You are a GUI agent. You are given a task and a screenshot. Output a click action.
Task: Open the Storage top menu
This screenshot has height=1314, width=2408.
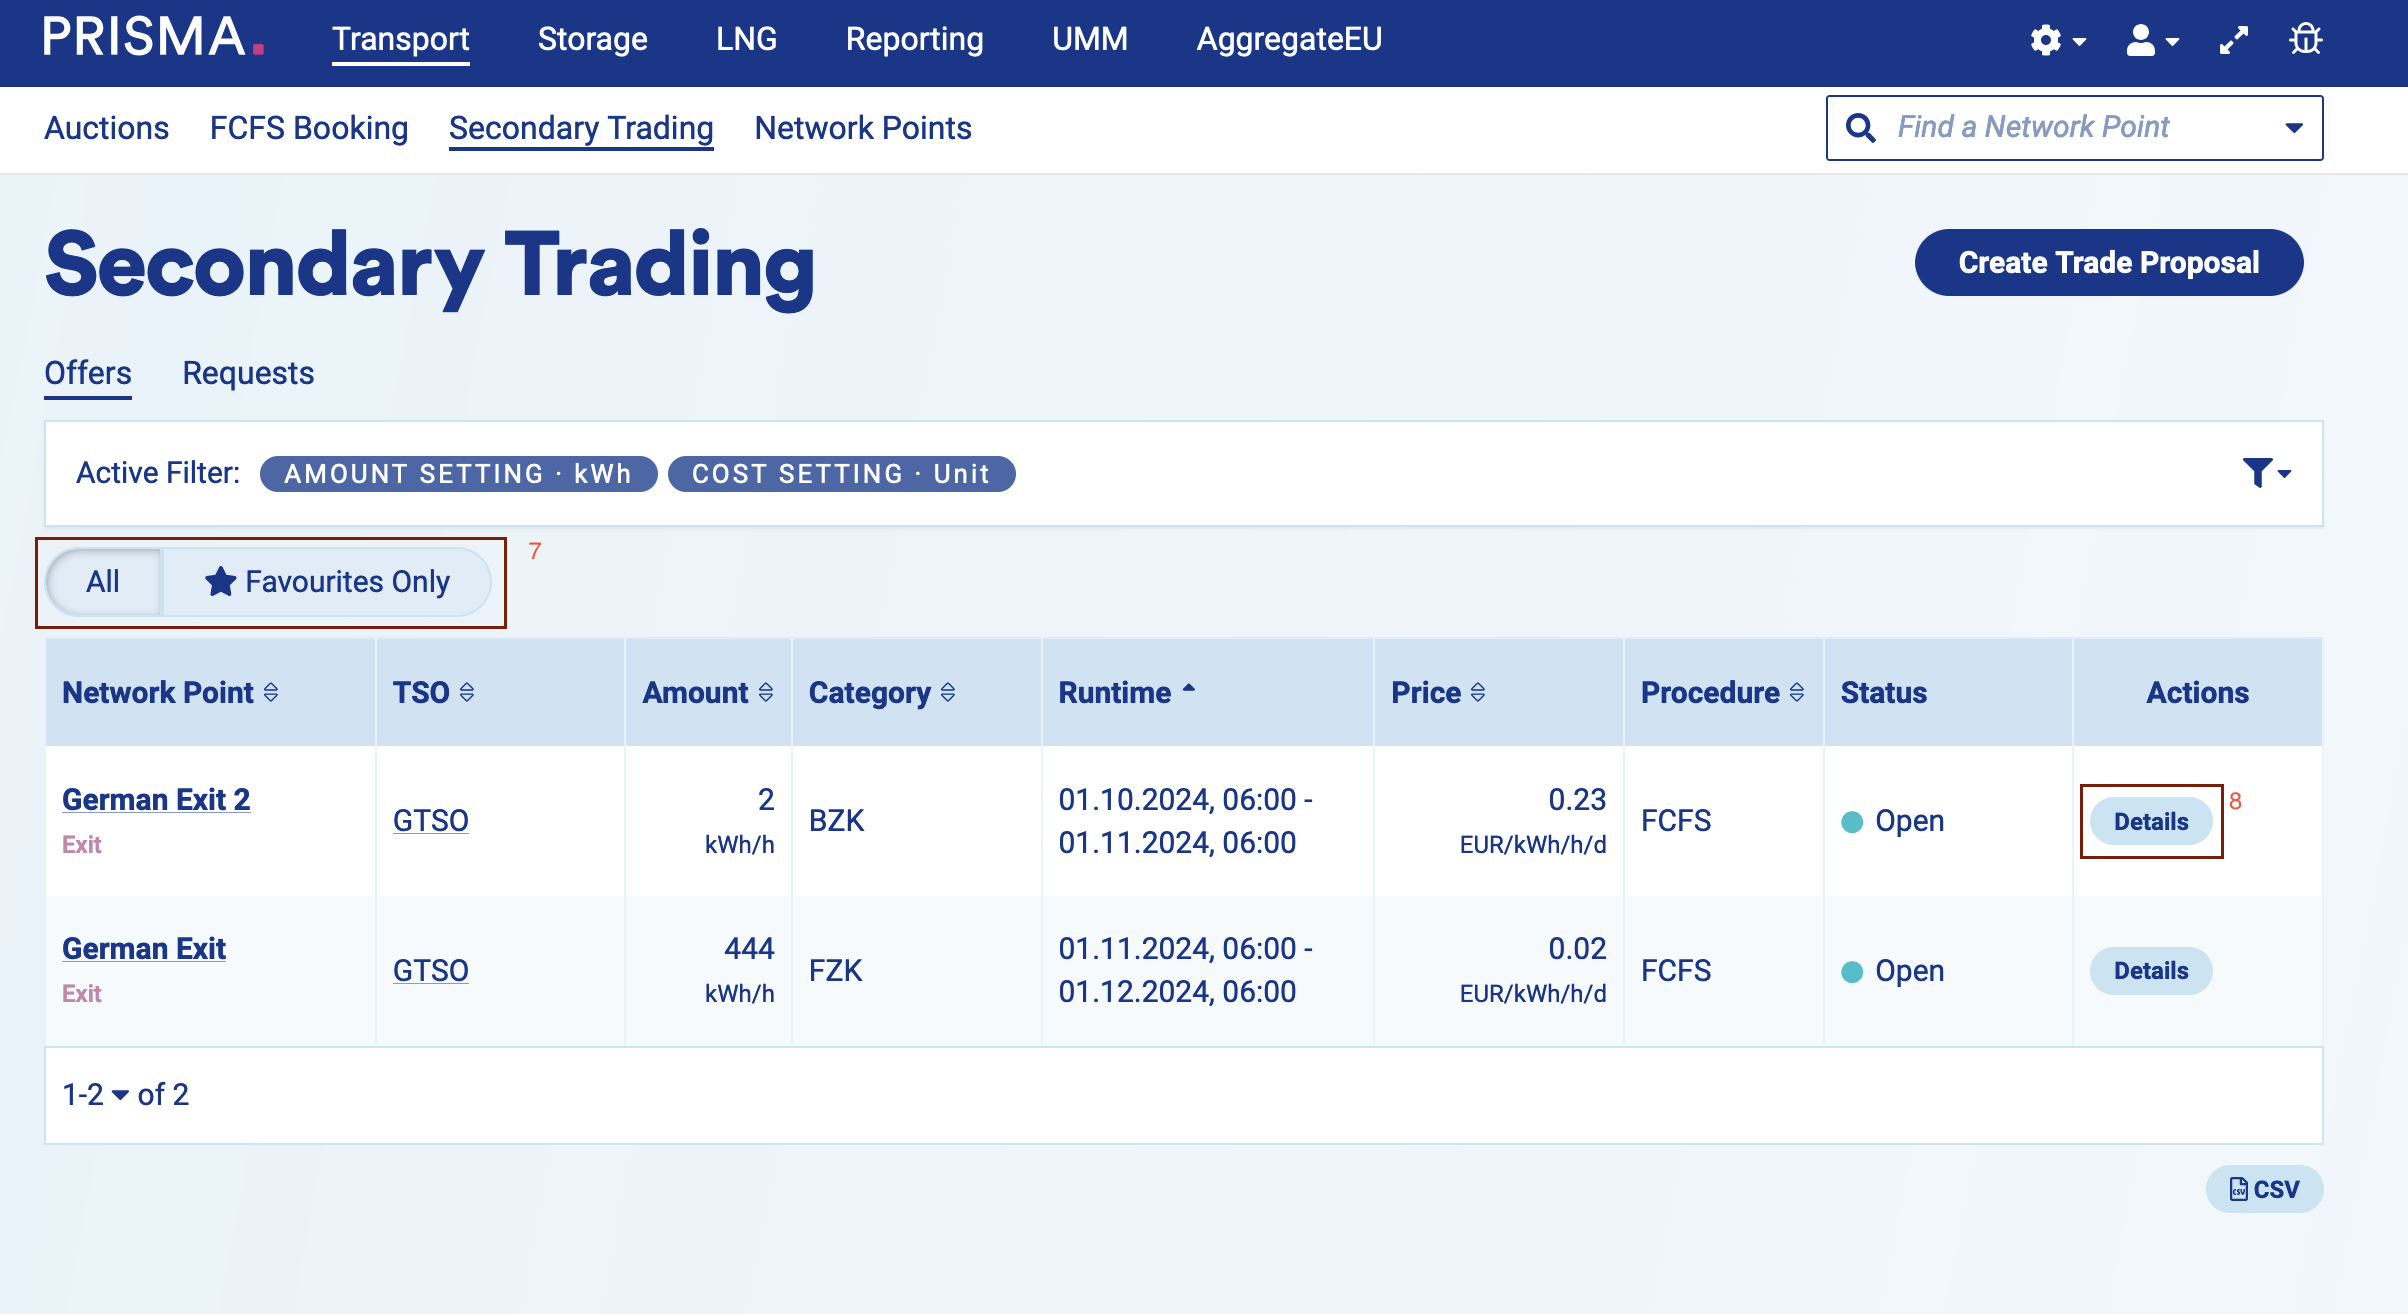[x=592, y=40]
